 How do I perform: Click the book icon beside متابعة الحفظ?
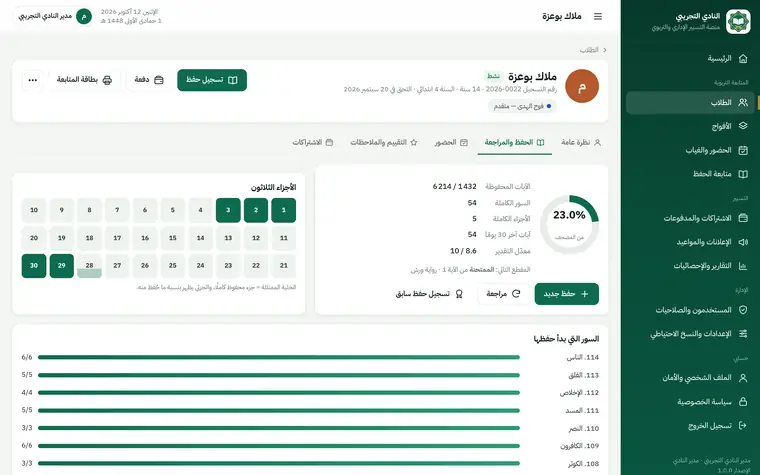point(743,174)
